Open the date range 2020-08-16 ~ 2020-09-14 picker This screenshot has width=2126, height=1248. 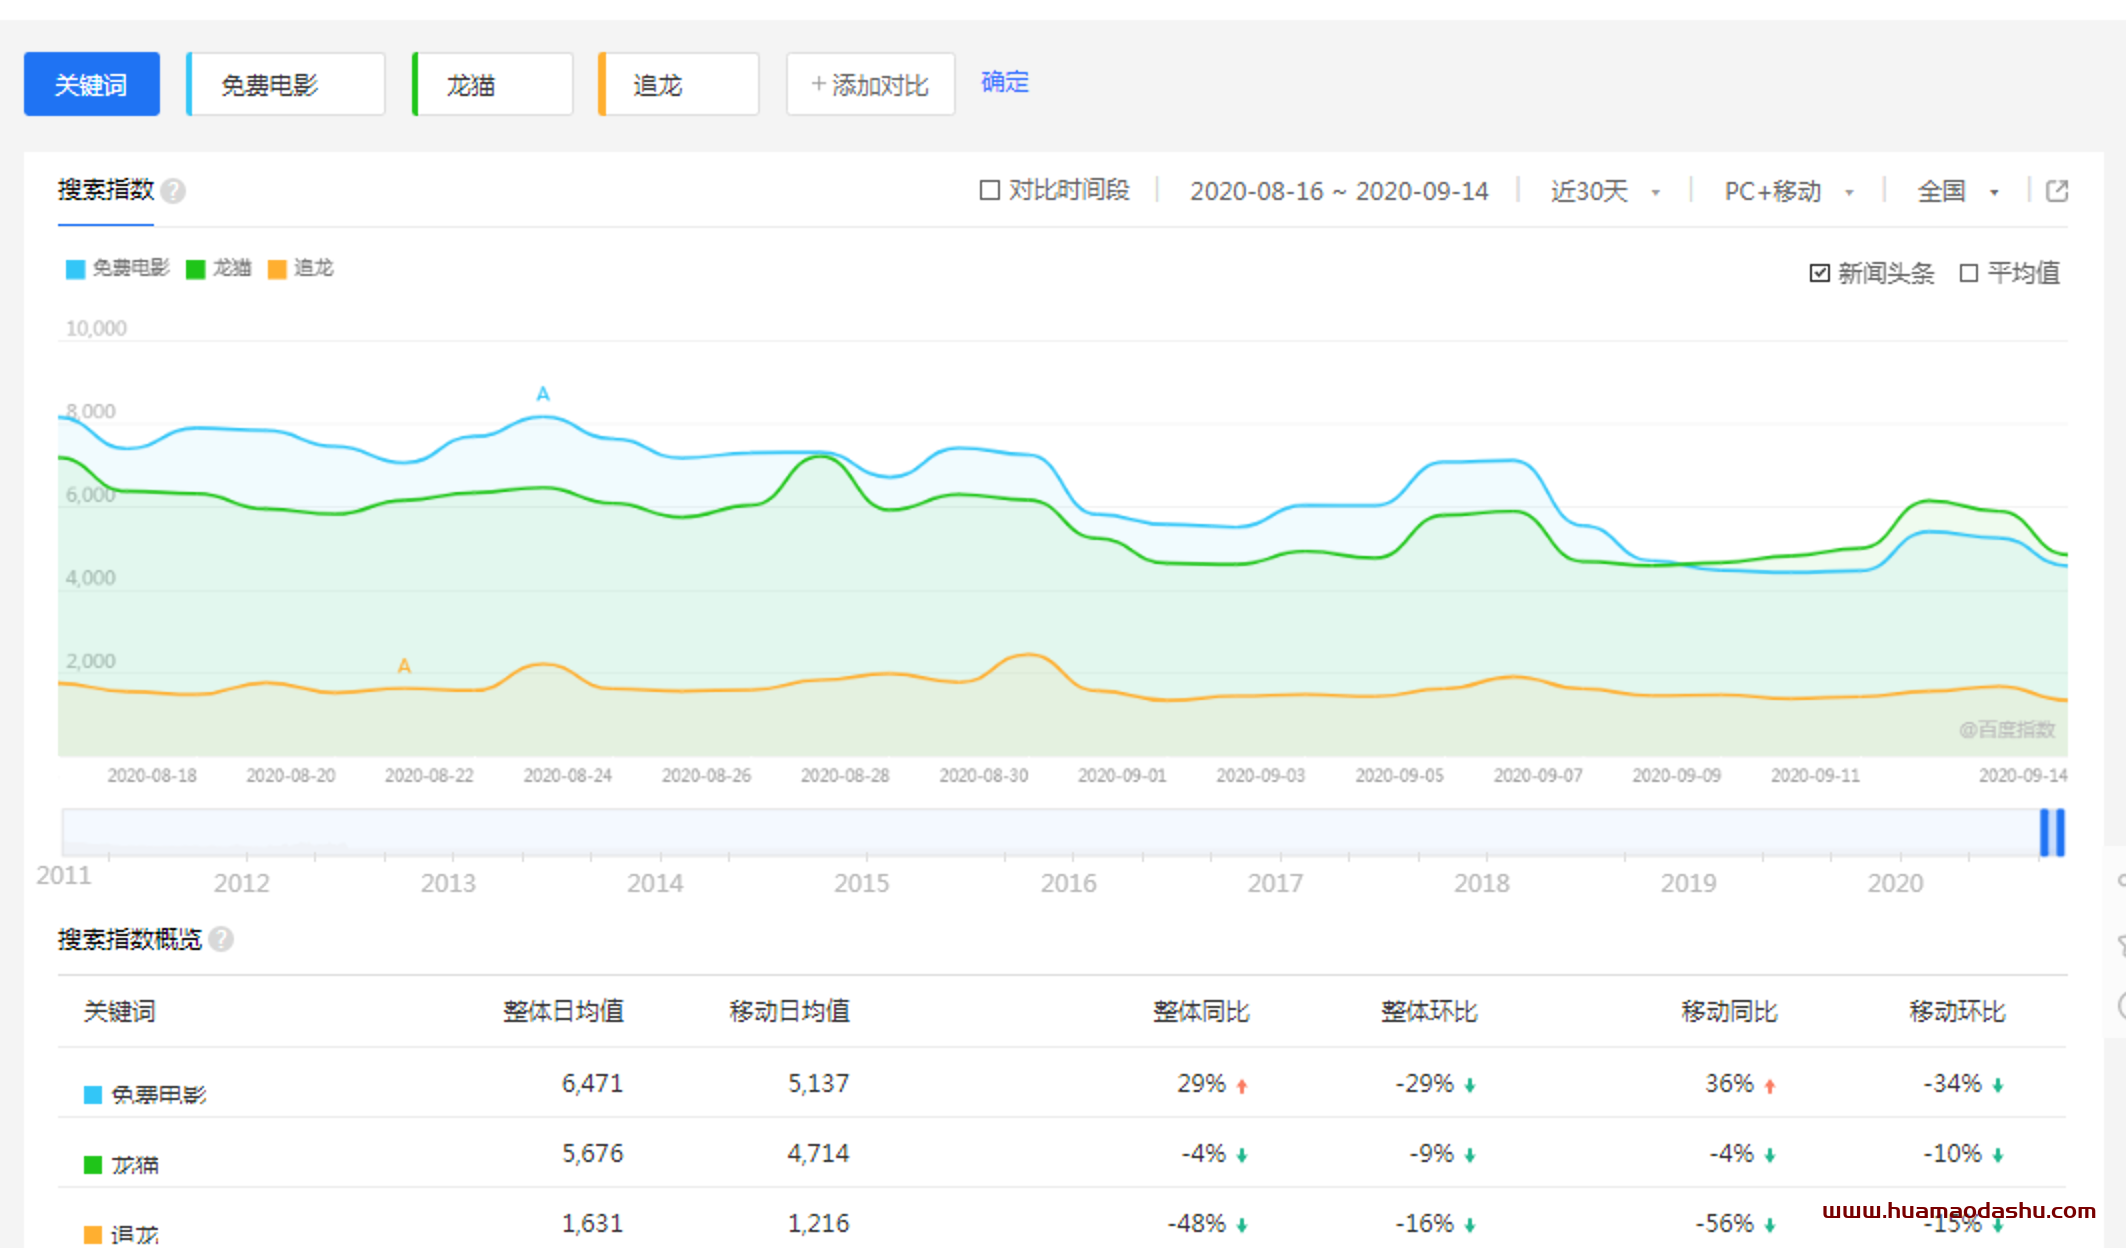pos(1339,191)
